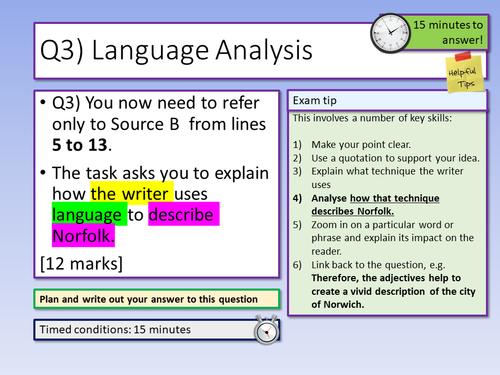The image size is (500, 375).
Task: Click tip 1 'Make your point clear.'
Action: click(361, 145)
